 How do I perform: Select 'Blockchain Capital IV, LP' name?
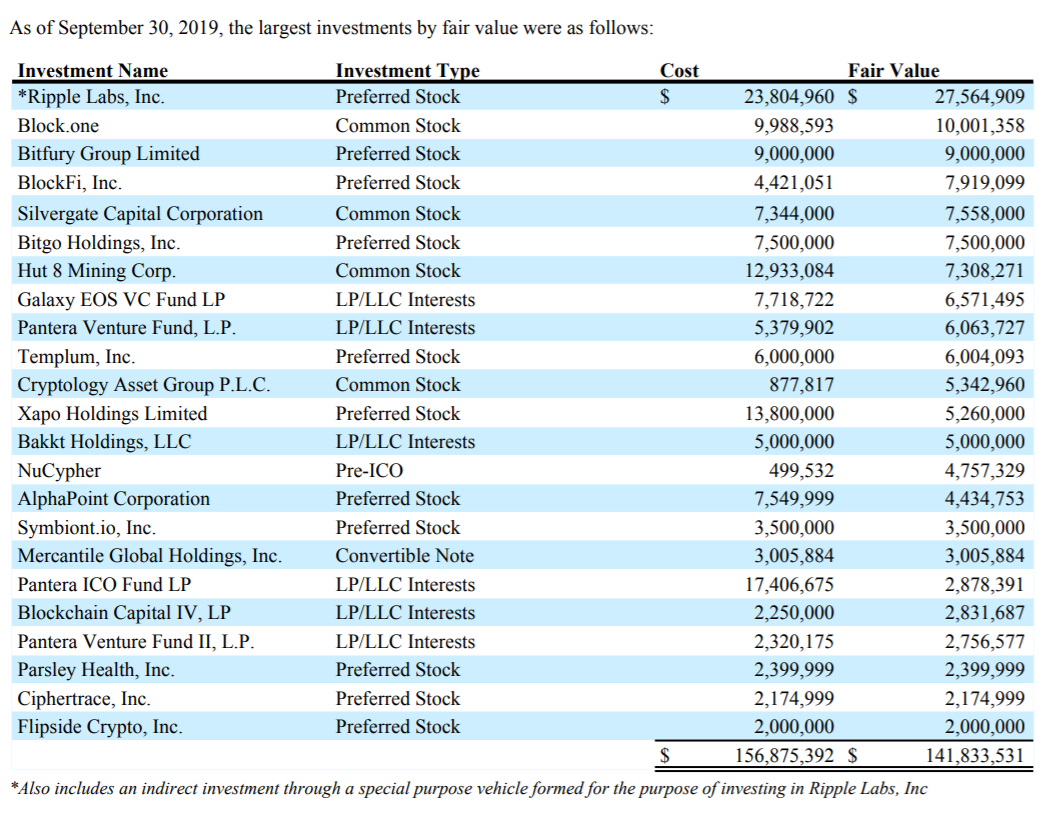124,613
